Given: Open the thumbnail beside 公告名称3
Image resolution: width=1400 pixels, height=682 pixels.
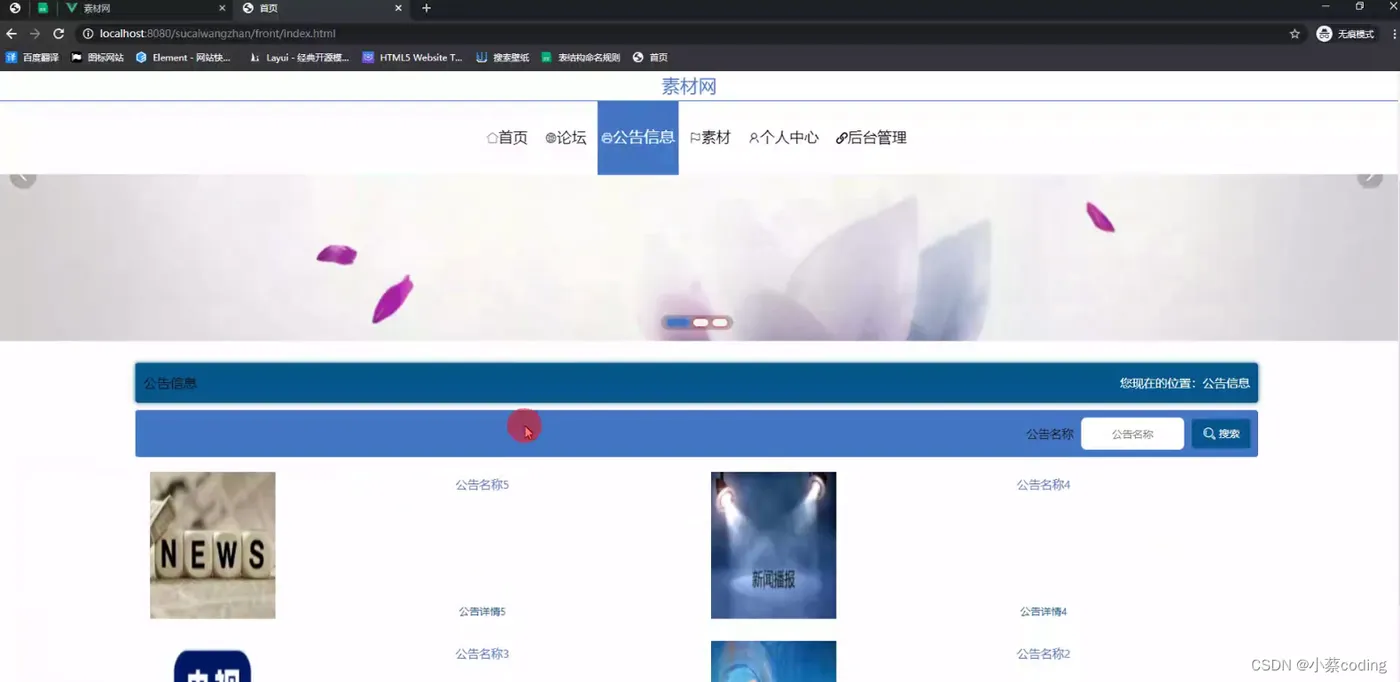Looking at the screenshot, I should 213,664.
